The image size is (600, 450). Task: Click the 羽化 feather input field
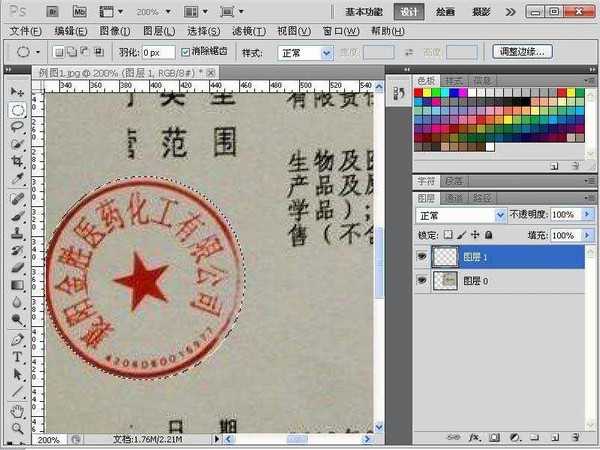click(158, 52)
